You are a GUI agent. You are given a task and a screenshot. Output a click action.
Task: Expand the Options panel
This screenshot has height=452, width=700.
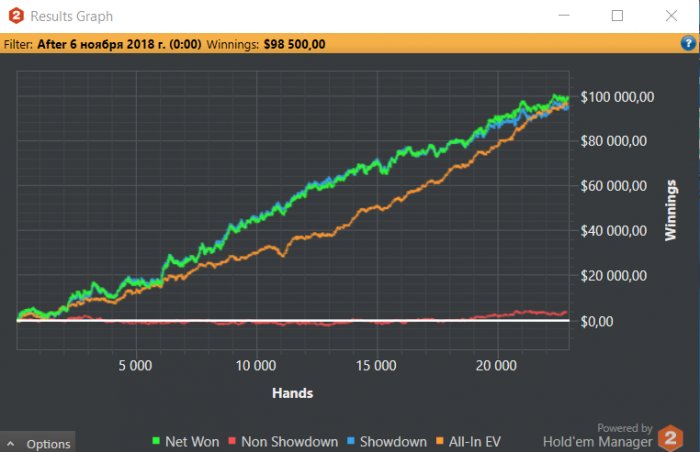pos(38,443)
